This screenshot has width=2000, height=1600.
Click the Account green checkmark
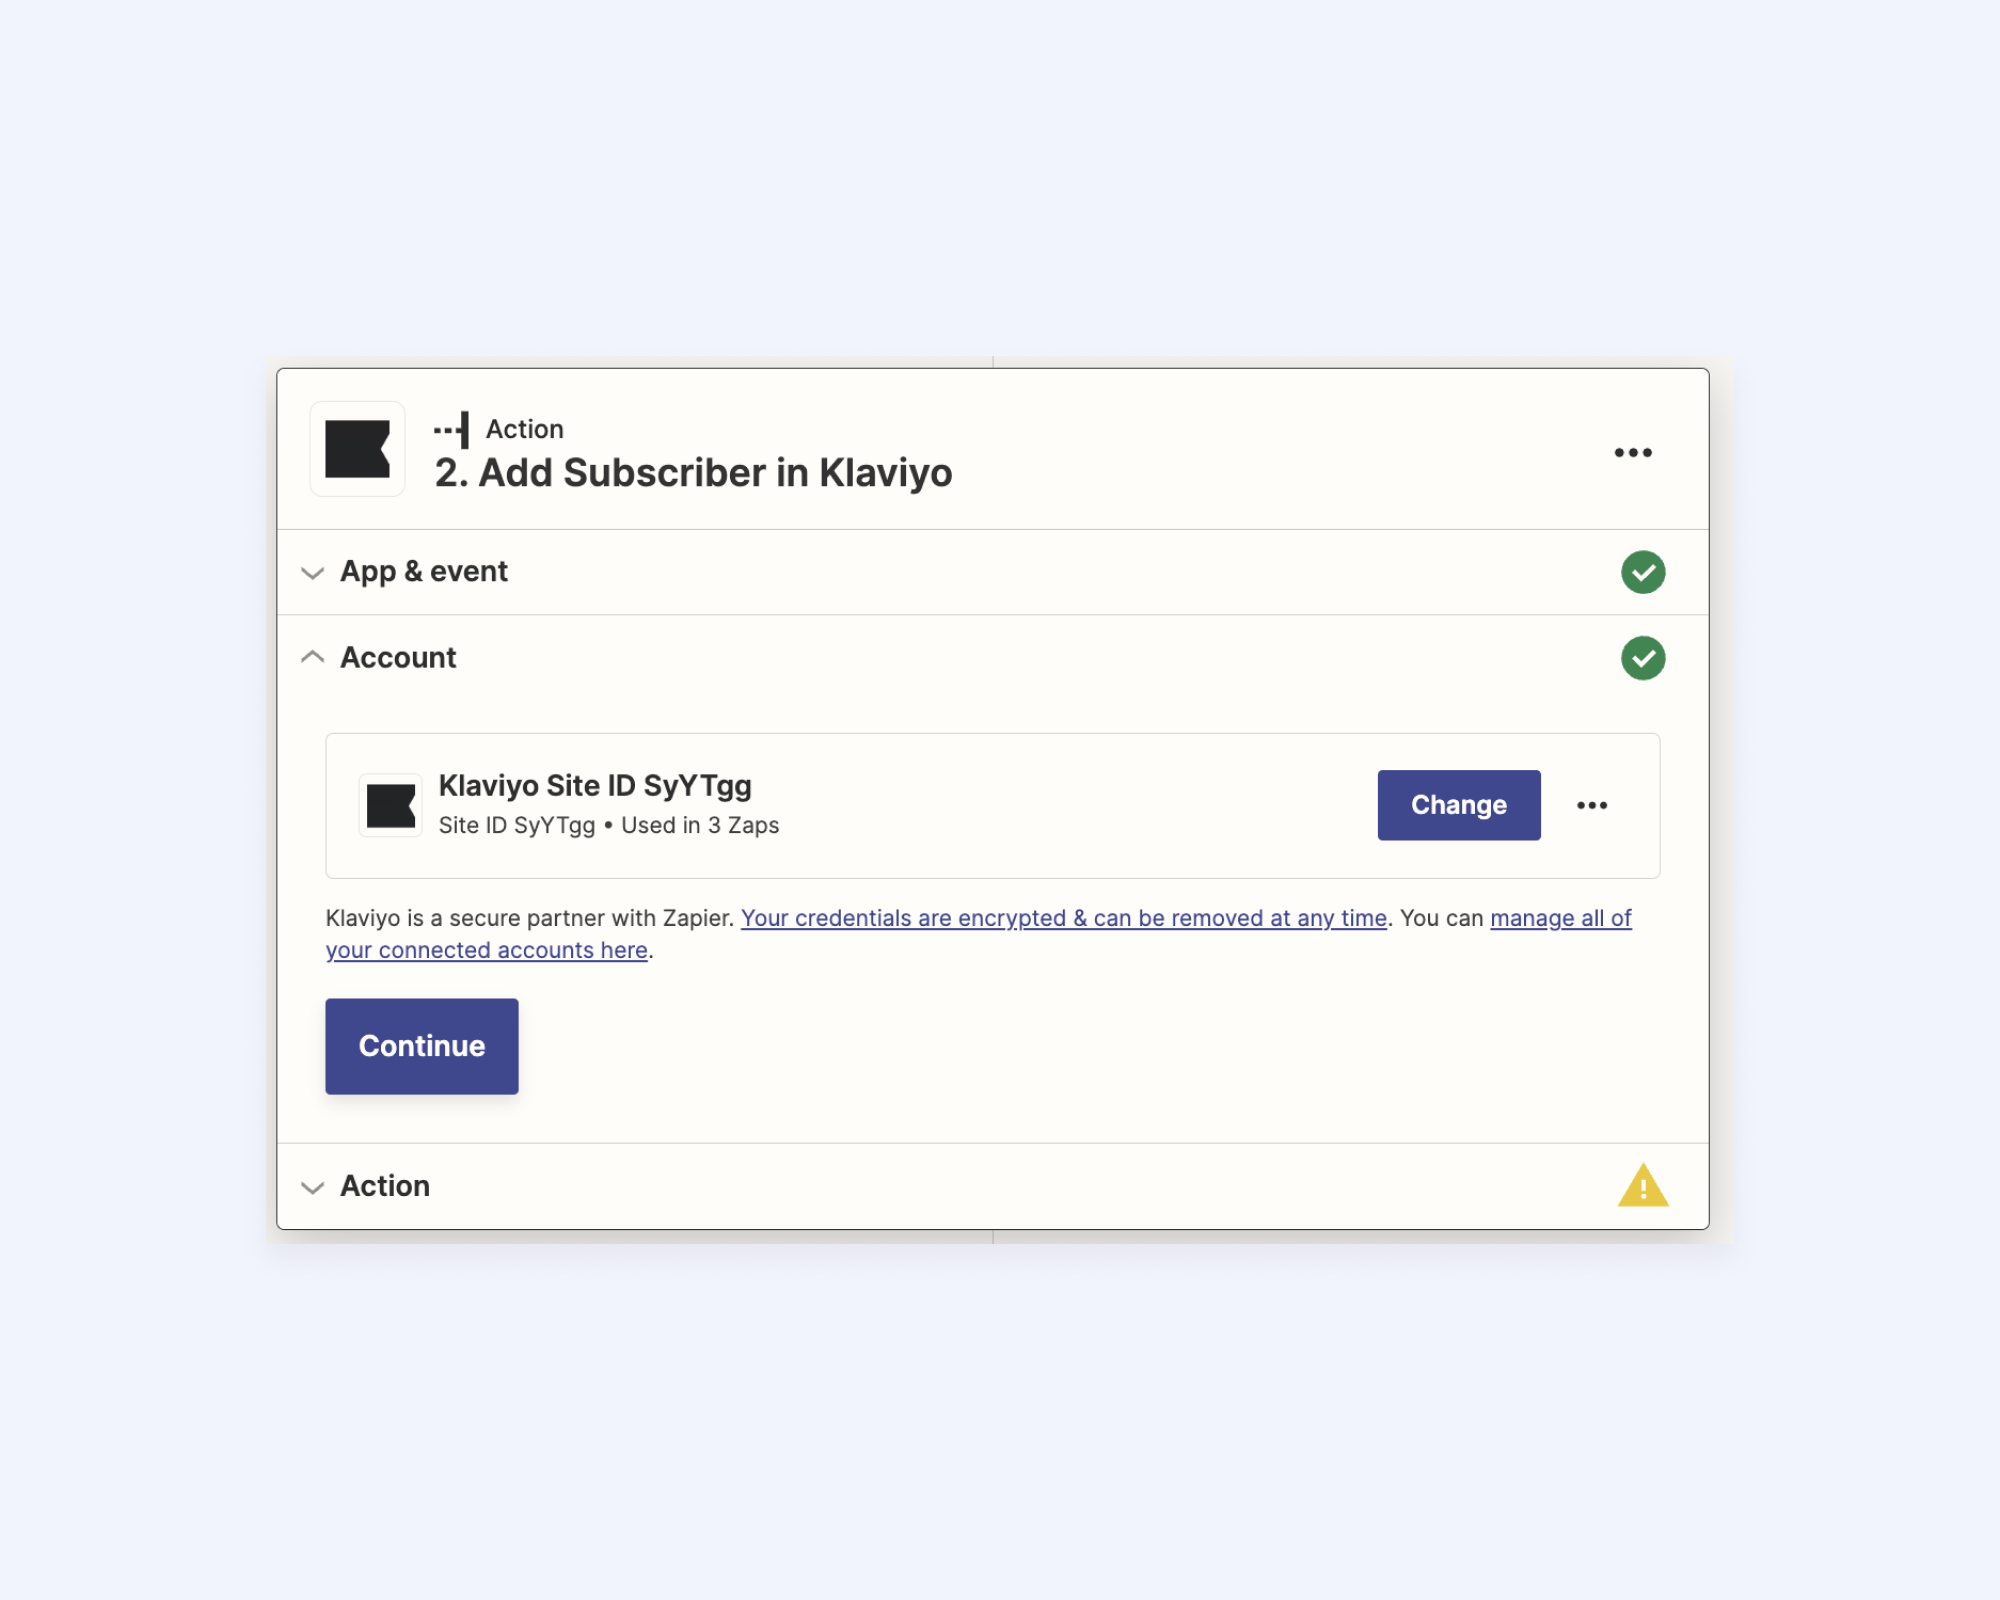(1643, 658)
